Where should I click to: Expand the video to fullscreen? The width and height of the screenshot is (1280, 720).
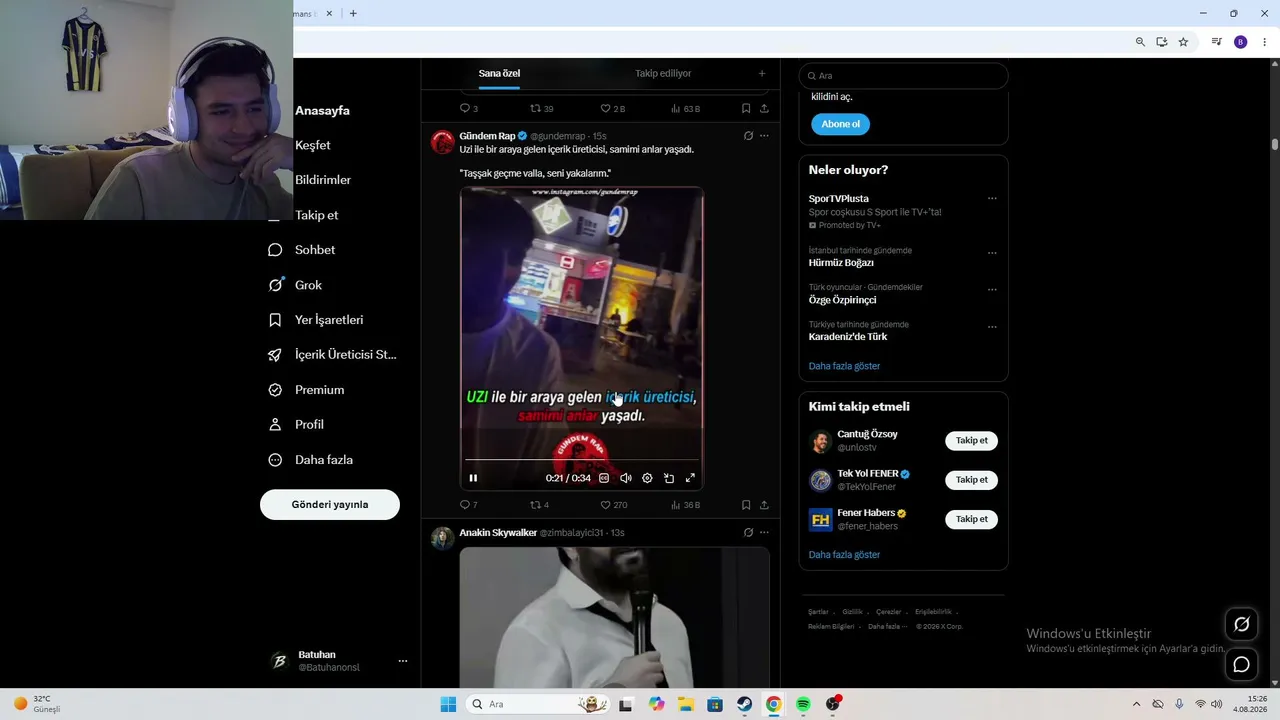690,478
